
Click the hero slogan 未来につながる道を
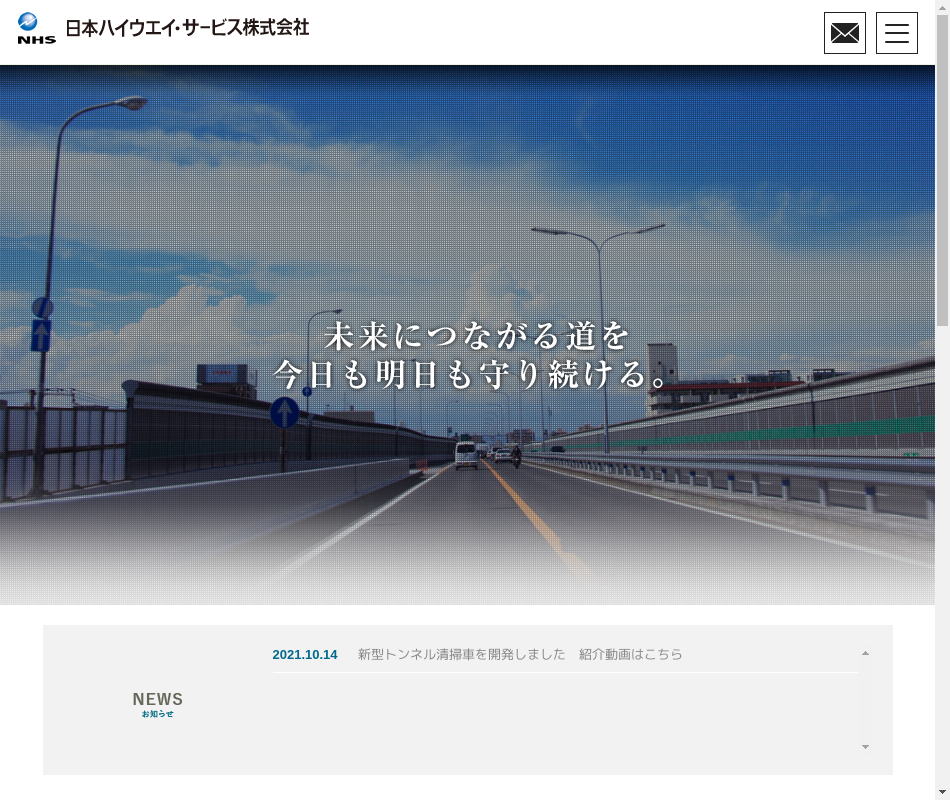(x=477, y=336)
